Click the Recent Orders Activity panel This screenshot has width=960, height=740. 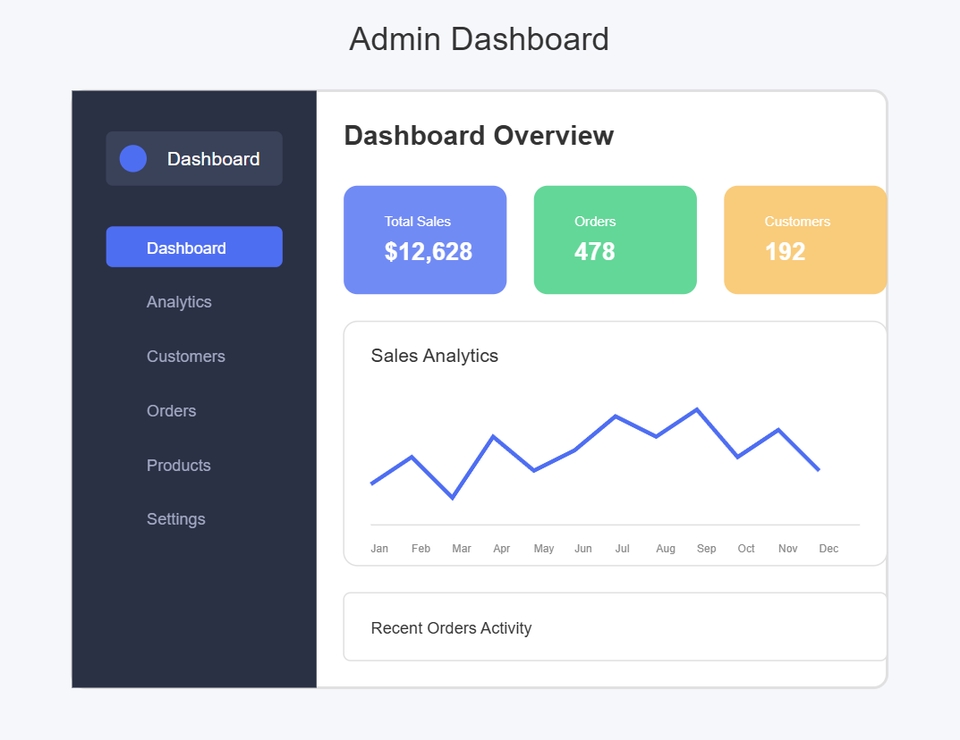pos(615,627)
